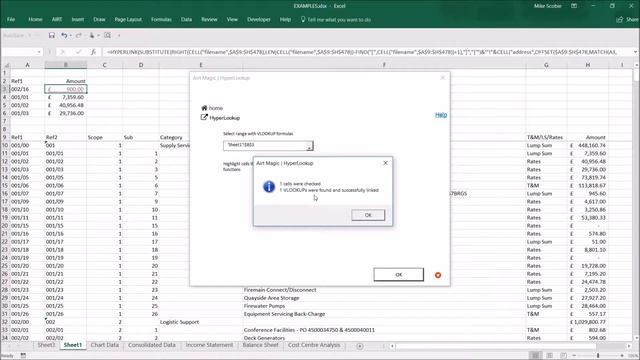Switch to Page Layout view icon

[x=549, y=356]
